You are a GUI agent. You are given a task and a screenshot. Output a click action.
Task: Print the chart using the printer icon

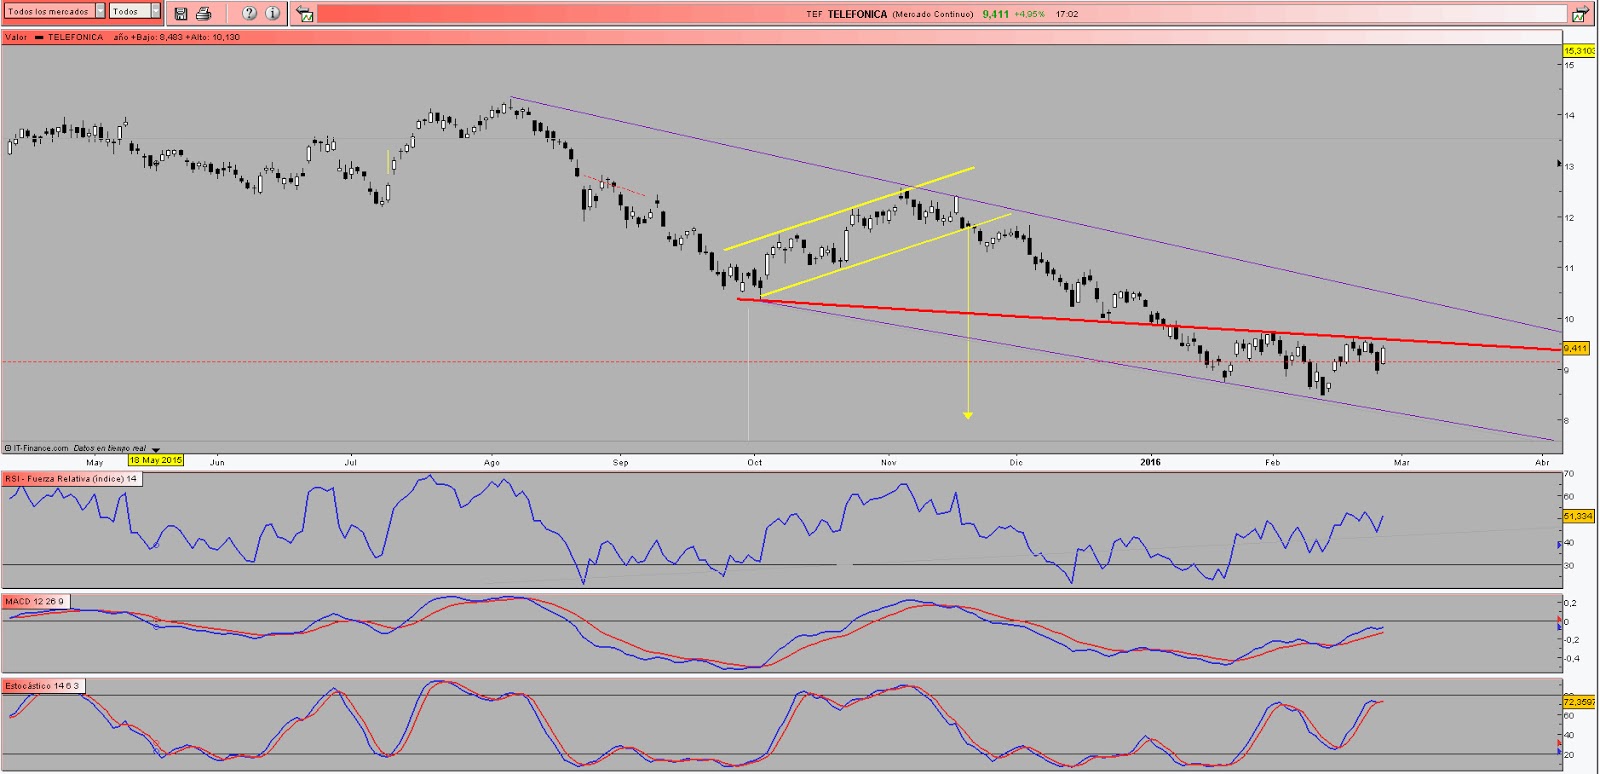[204, 13]
